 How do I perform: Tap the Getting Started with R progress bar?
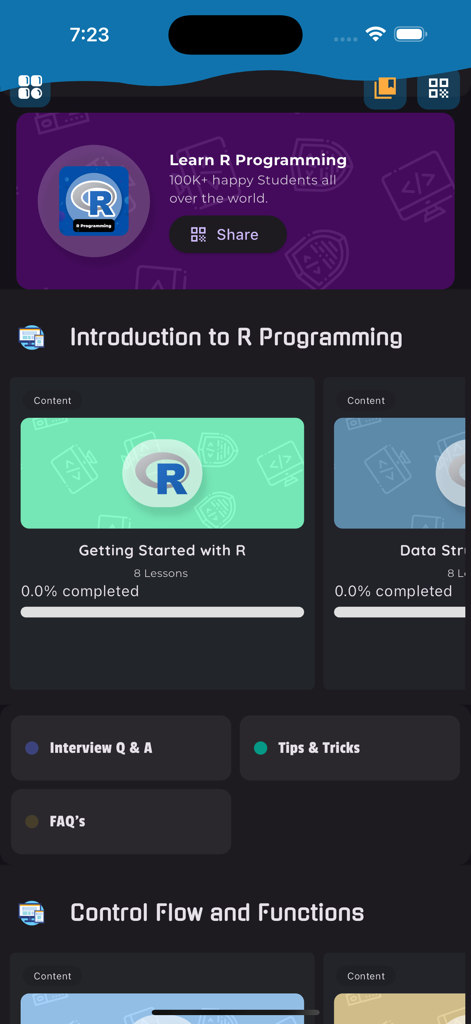point(162,612)
